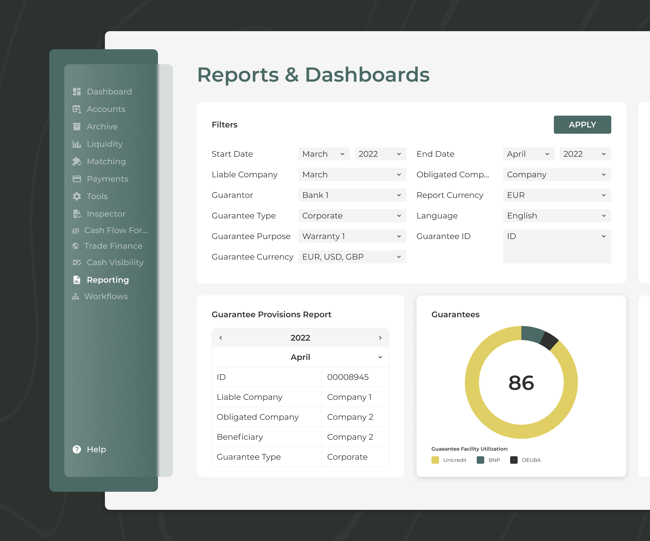
Task: Open the Guarantee ID dropdown
Action: [557, 246]
